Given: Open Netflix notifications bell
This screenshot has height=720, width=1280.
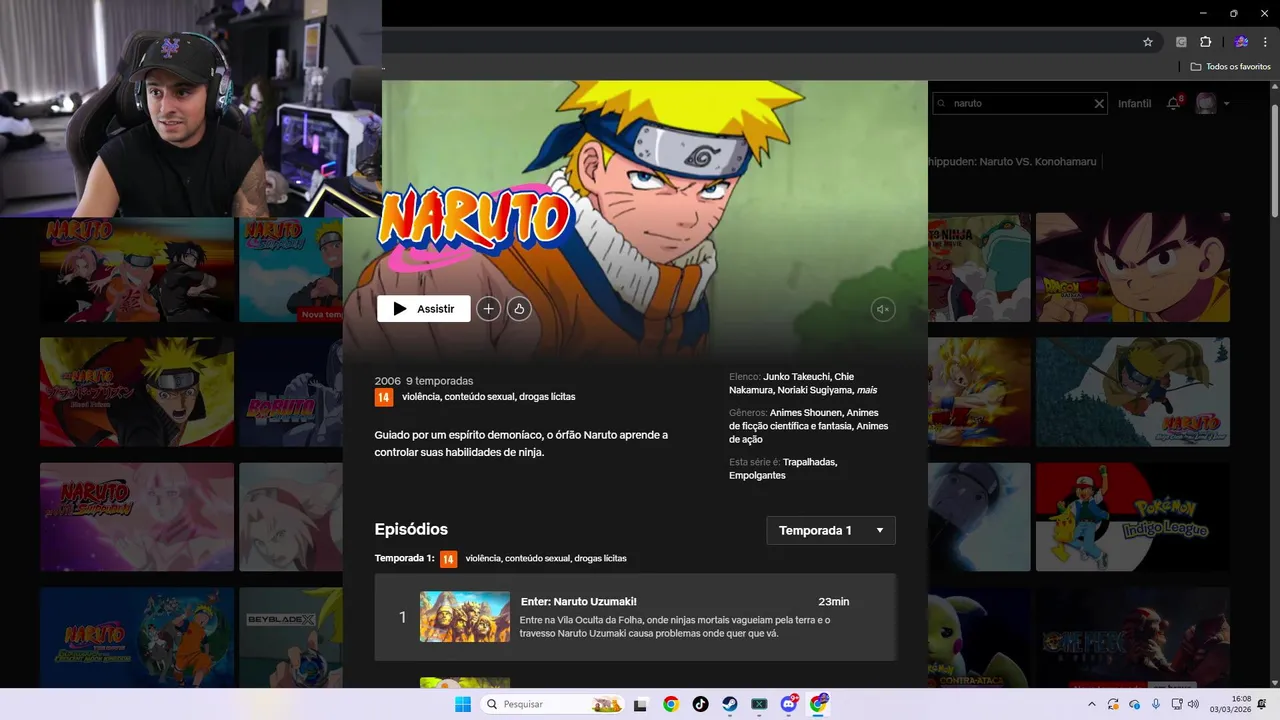Looking at the screenshot, I should [1174, 103].
